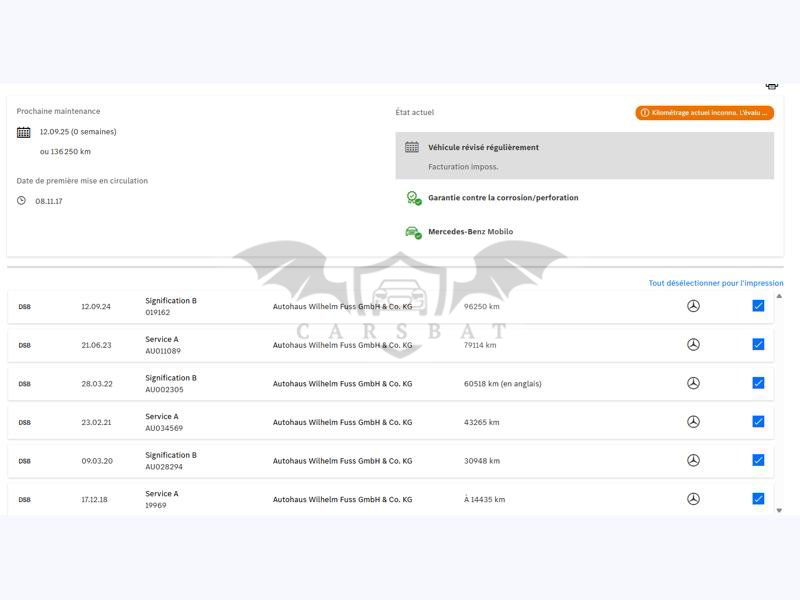Click Mercedes star logo in 23.02.21 row

point(693,422)
